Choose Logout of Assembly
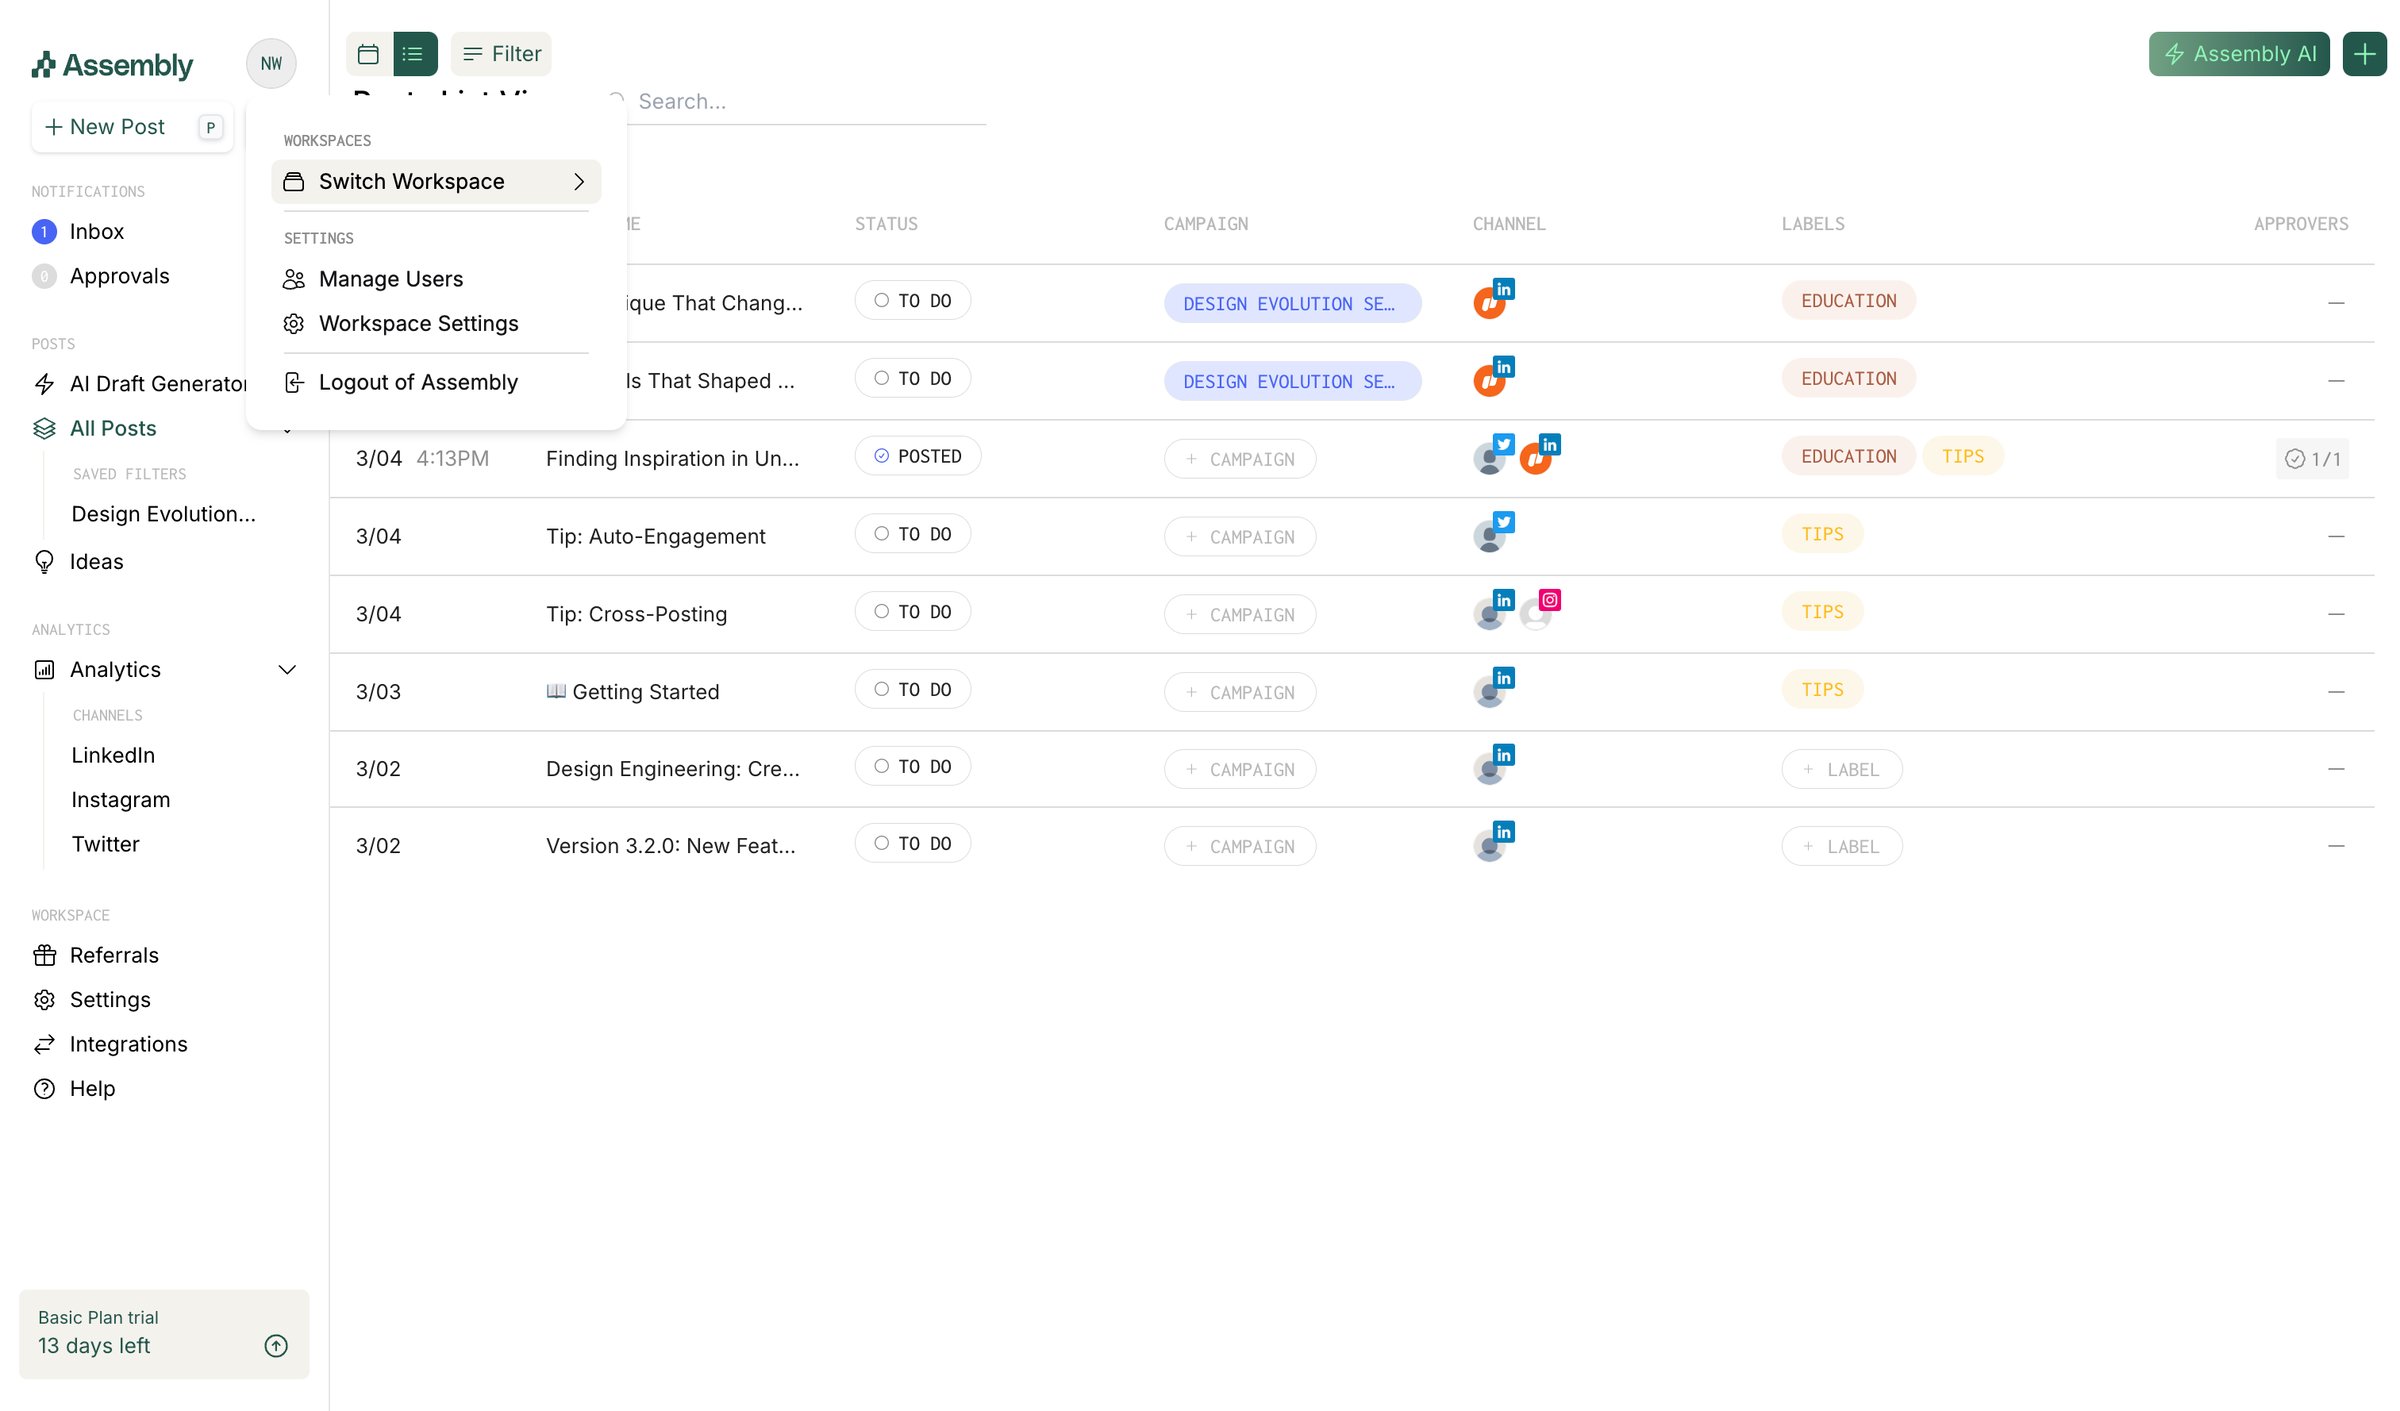The height and width of the screenshot is (1411, 2400). pos(436,382)
